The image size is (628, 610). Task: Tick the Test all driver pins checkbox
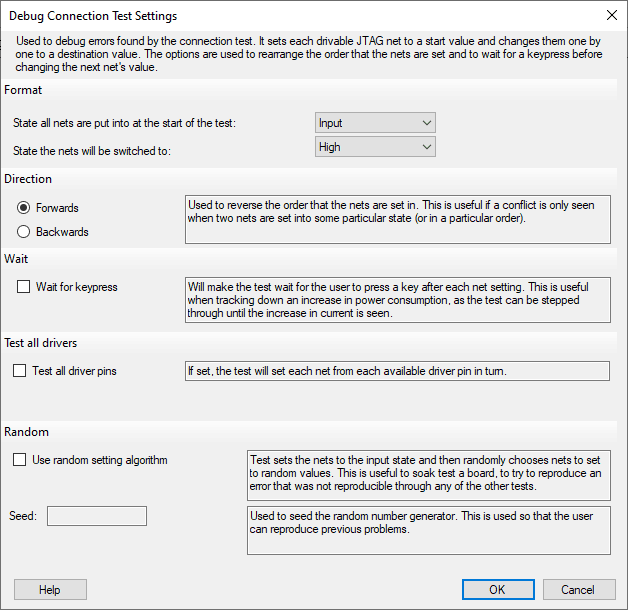(x=19, y=371)
